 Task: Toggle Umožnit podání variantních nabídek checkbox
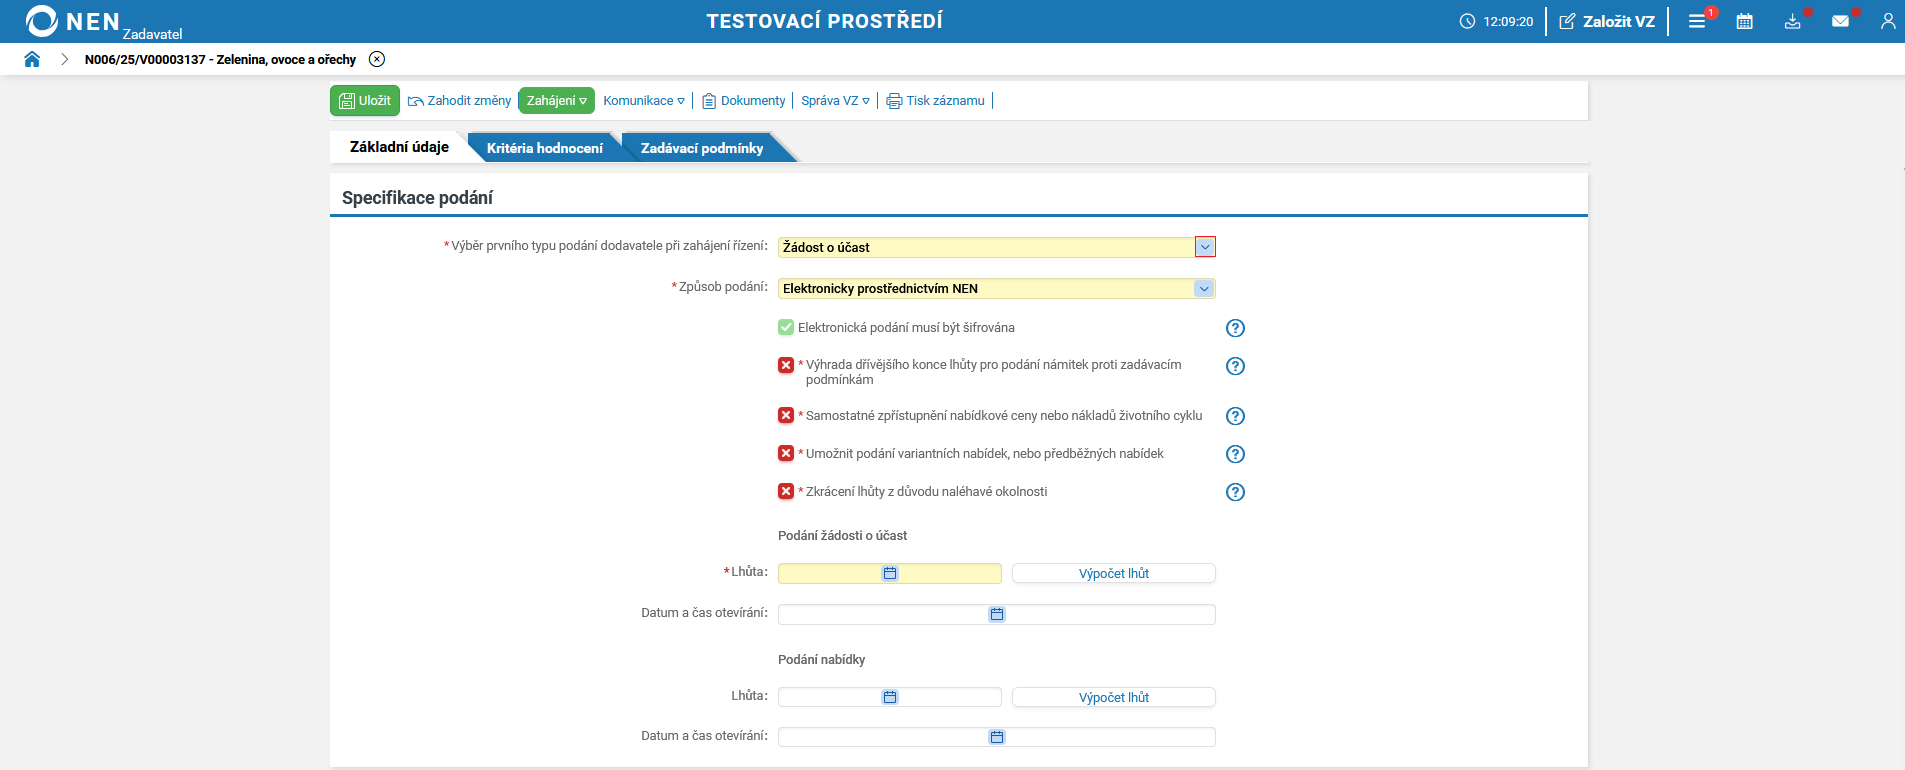click(786, 453)
